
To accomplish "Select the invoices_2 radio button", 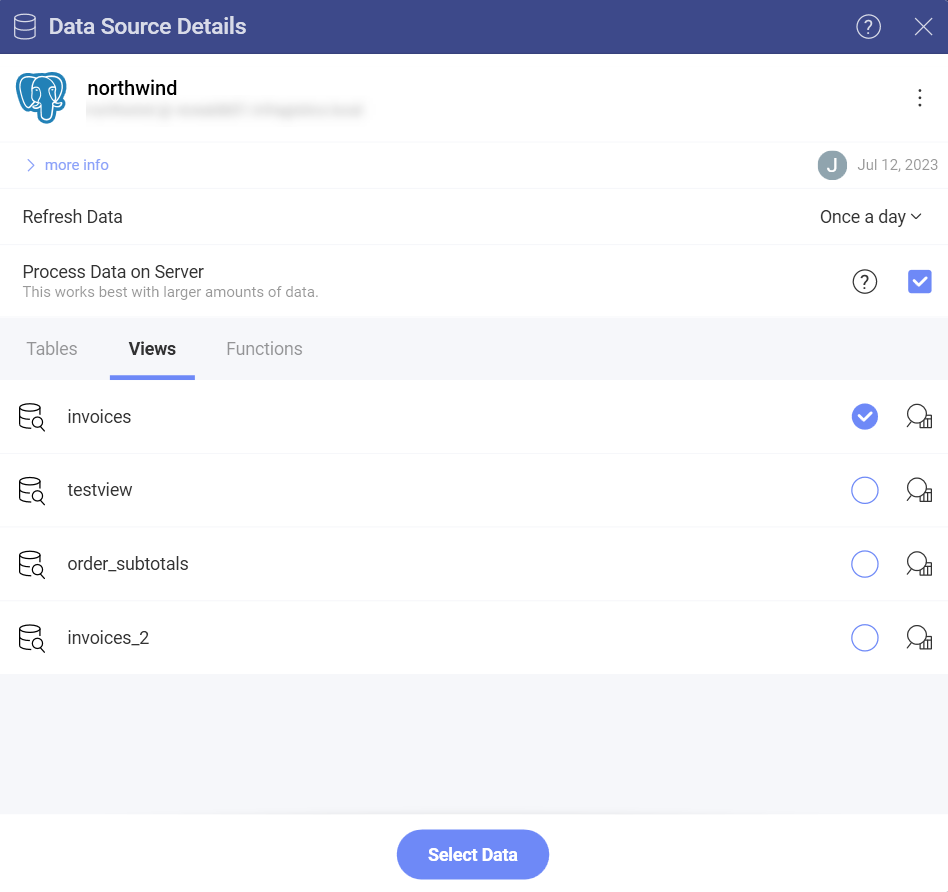I will (865, 638).
